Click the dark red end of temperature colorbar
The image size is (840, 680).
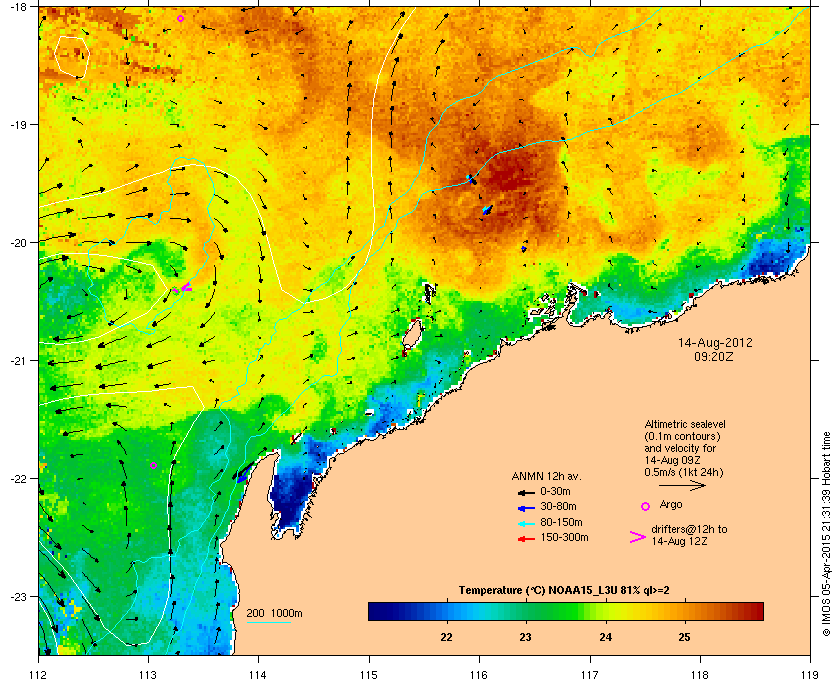coord(756,611)
